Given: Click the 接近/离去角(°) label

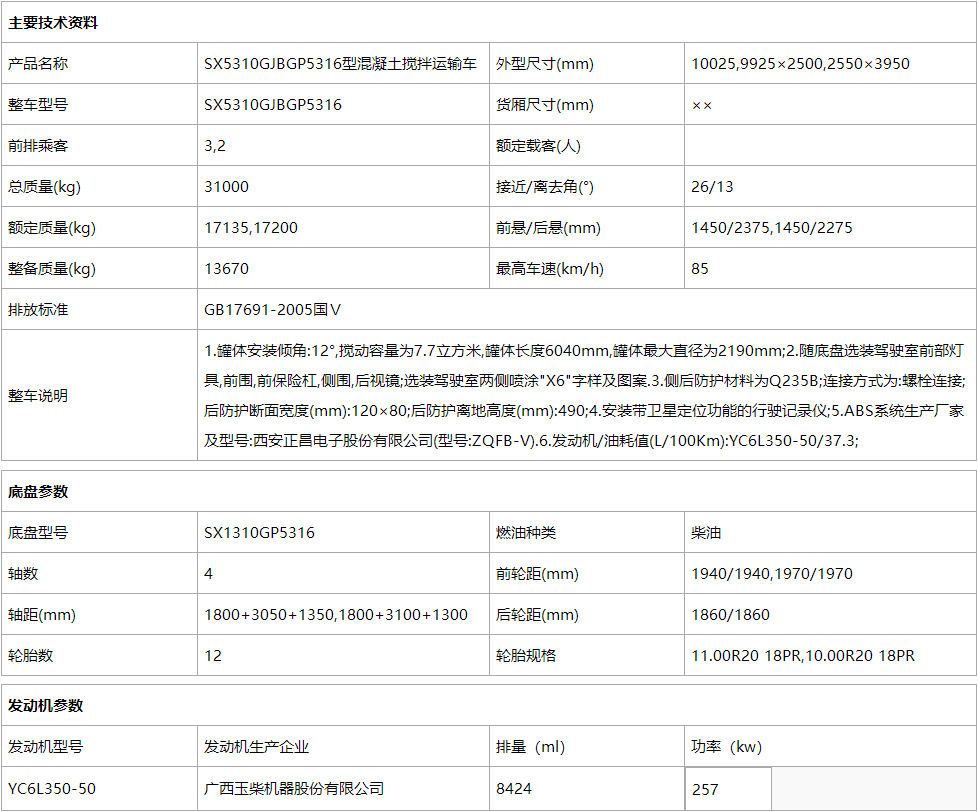Looking at the screenshot, I should tap(545, 186).
